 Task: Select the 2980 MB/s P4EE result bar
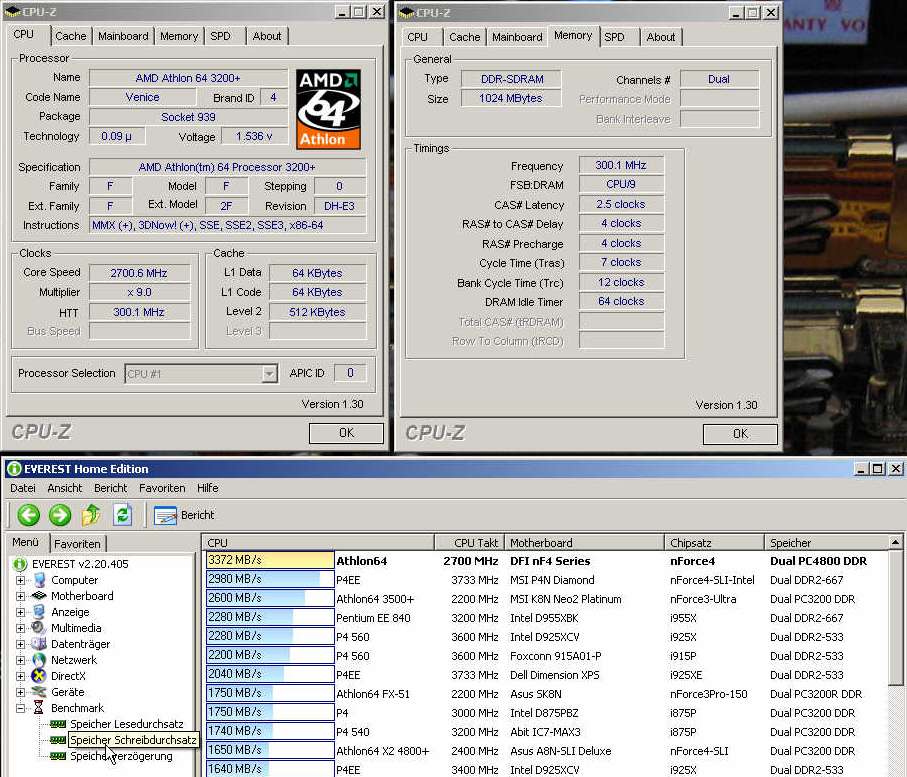click(270, 579)
